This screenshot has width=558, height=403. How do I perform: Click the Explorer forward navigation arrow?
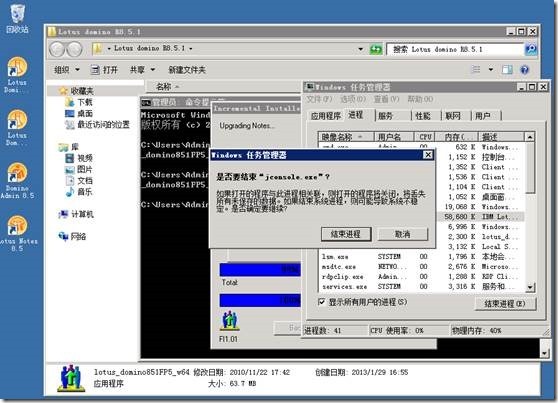(x=75, y=49)
